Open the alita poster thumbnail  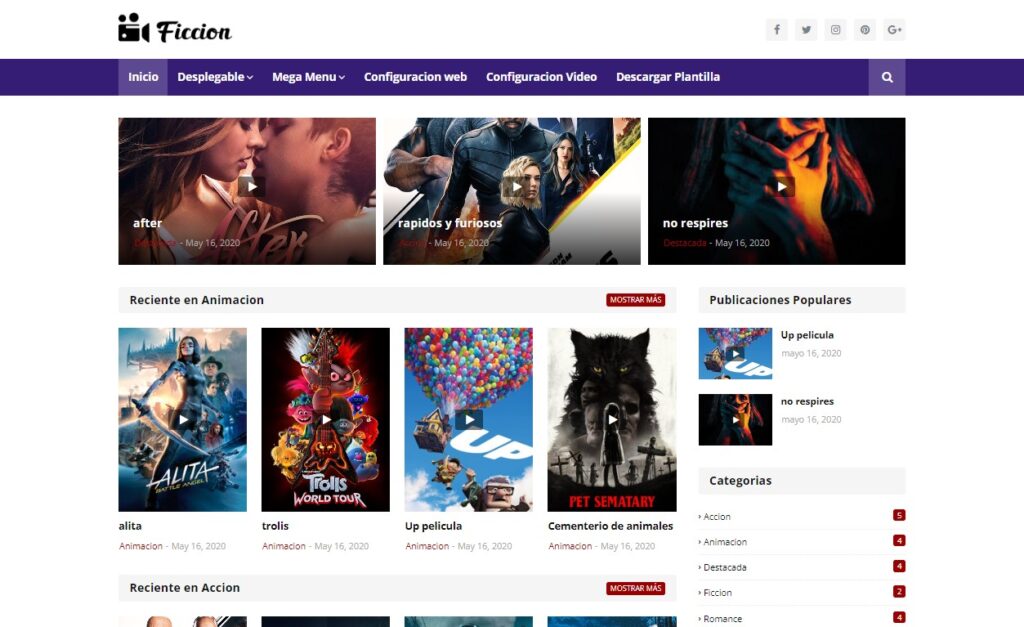[183, 419]
